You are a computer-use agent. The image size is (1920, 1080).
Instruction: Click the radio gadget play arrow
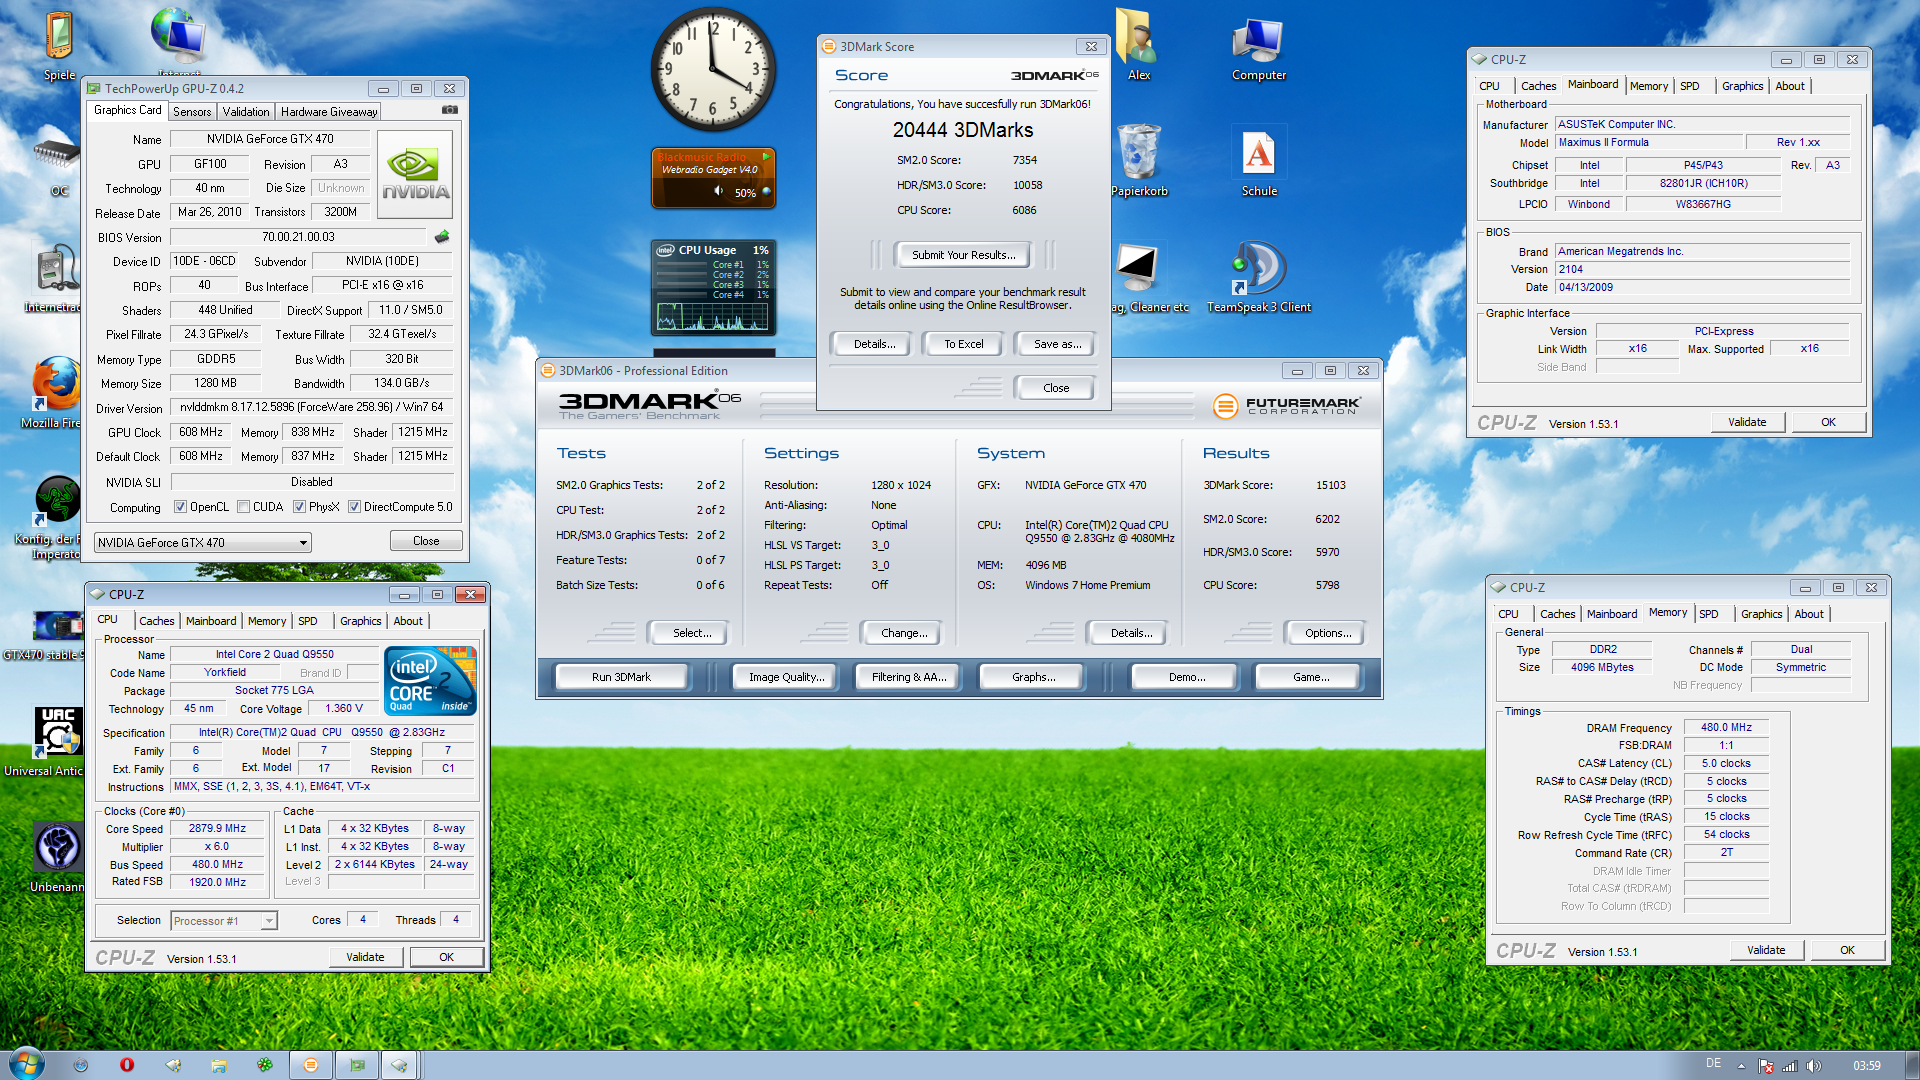(x=766, y=157)
